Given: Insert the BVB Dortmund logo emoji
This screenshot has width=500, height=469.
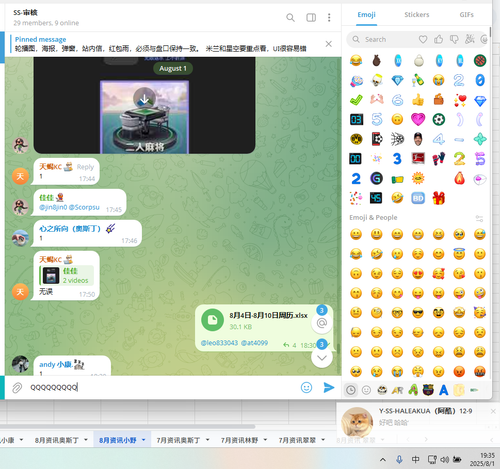Looking at the screenshot, I should click(x=356, y=139).
